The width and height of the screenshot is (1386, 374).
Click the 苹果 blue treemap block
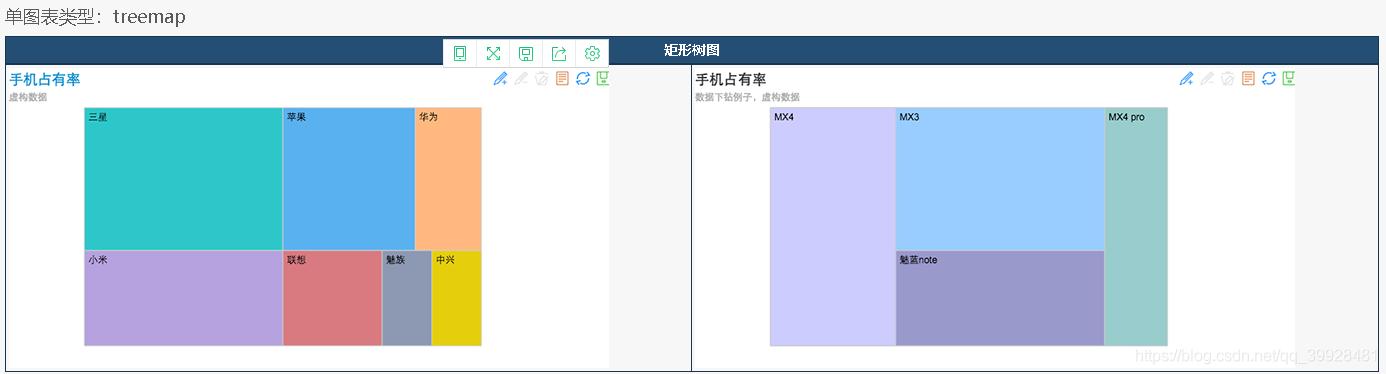pyautogui.click(x=349, y=179)
